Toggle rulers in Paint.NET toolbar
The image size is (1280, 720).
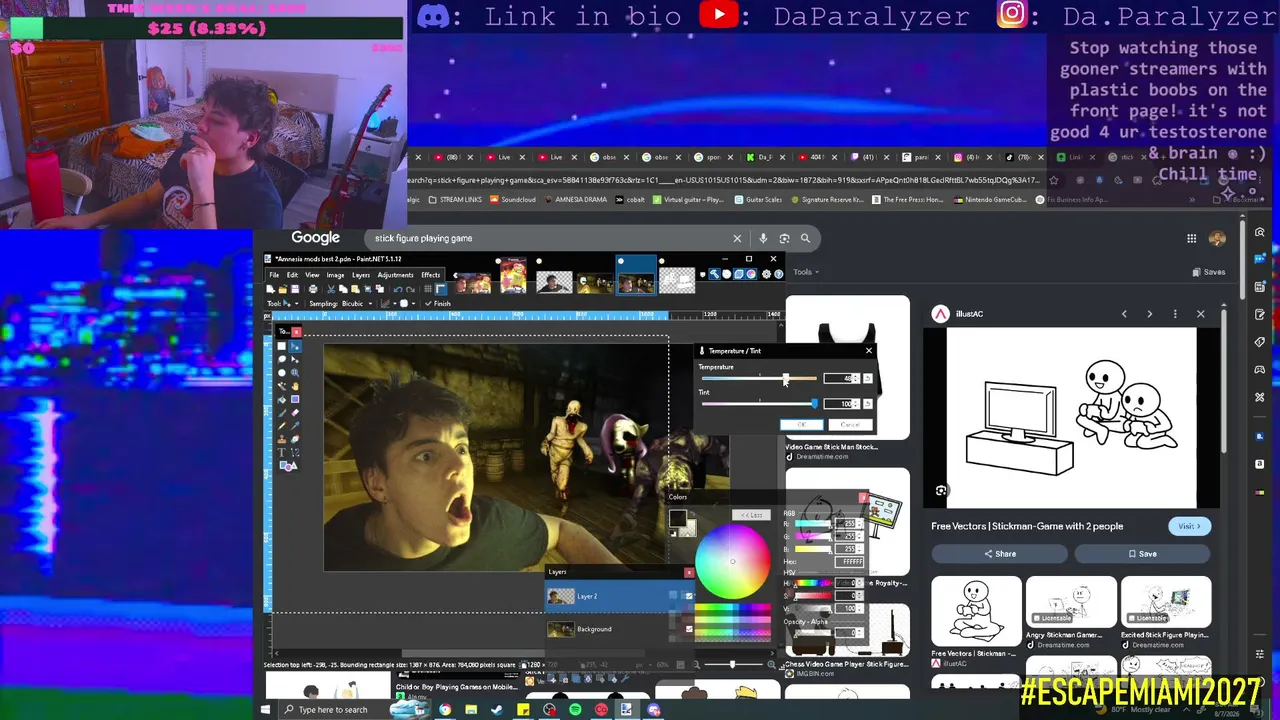click(x=440, y=289)
